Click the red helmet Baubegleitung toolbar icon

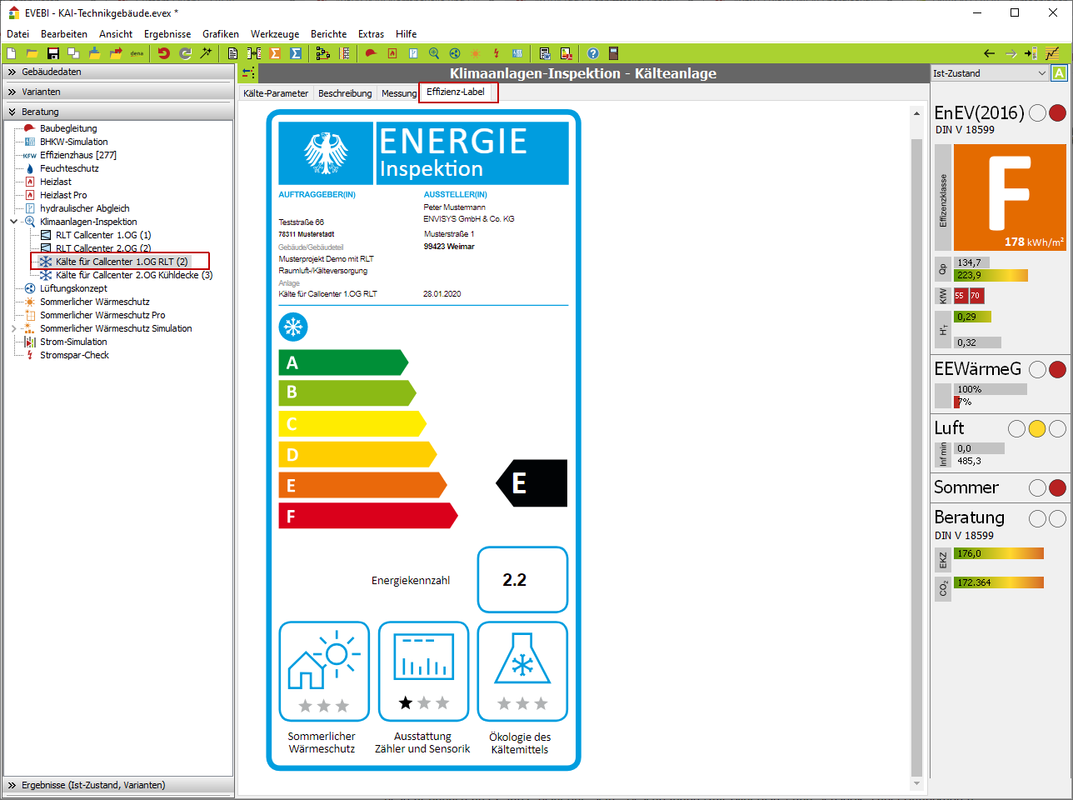(x=371, y=53)
